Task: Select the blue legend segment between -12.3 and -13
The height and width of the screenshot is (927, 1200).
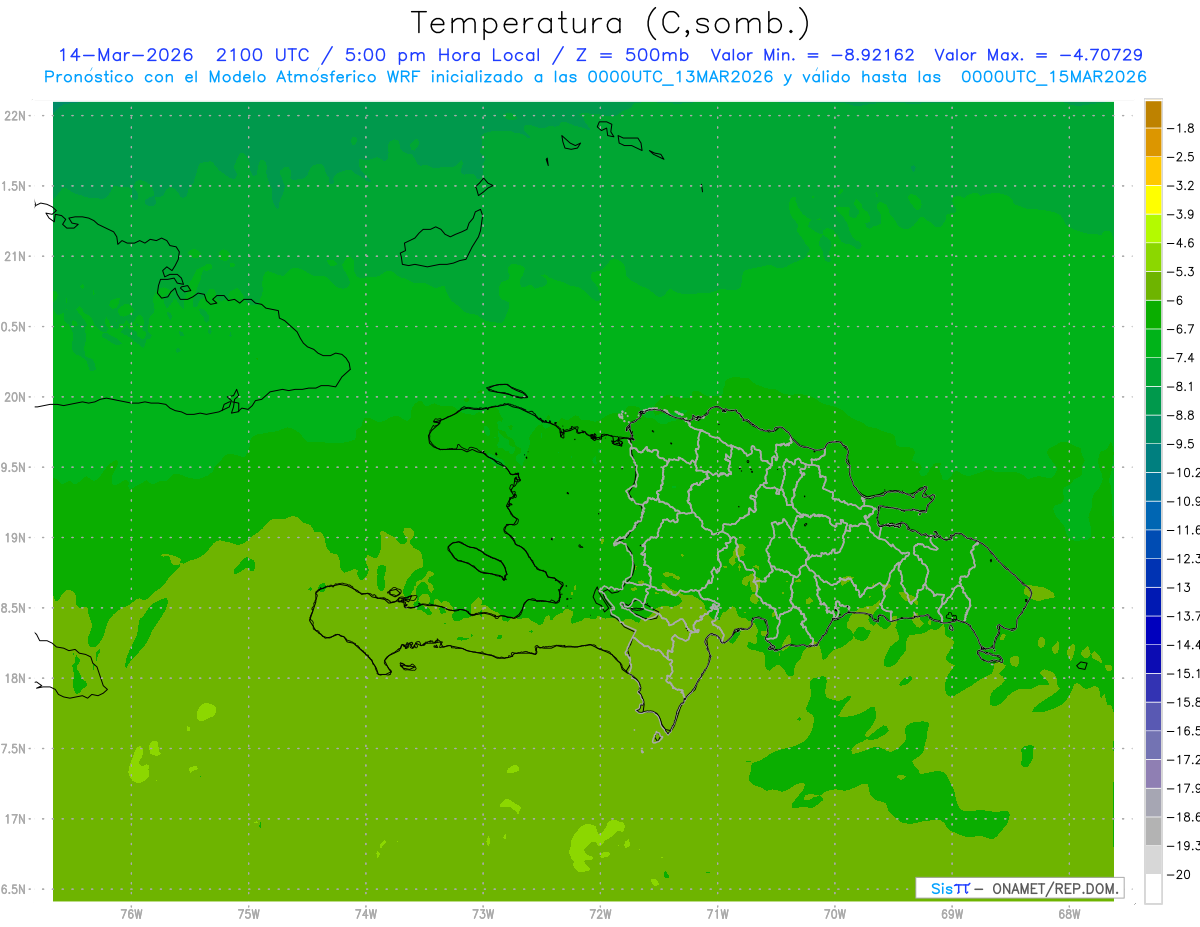Action: [x=1153, y=573]
